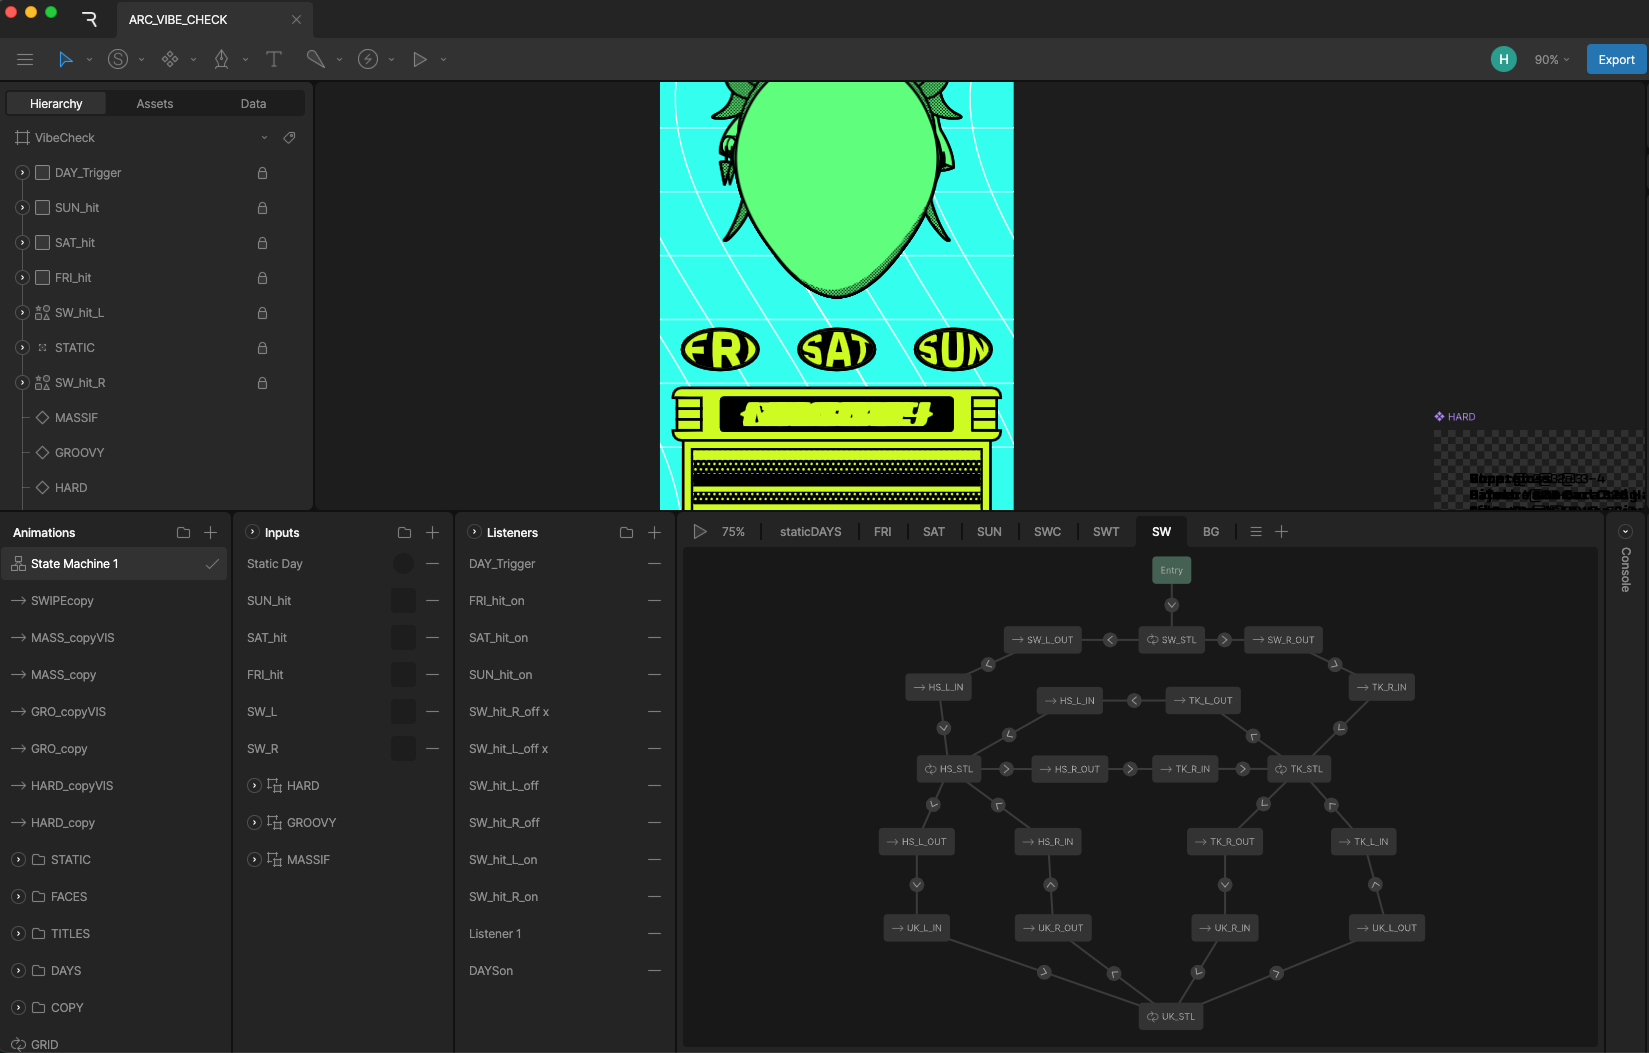Expand the STATIC hierarchy item
Screen dimensions: 1649x1053
pos(22,348)
